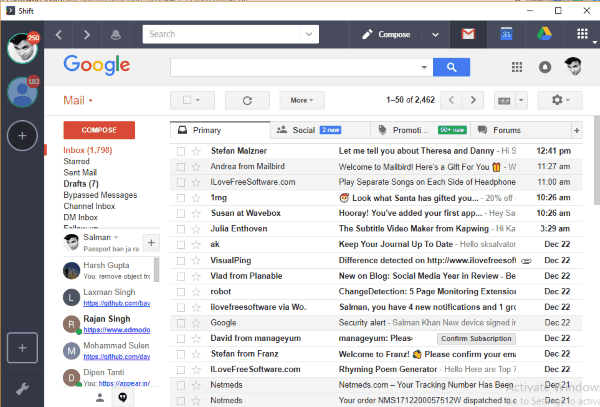
Task: Tick the 1mg email checkbox
Action: 181,198
